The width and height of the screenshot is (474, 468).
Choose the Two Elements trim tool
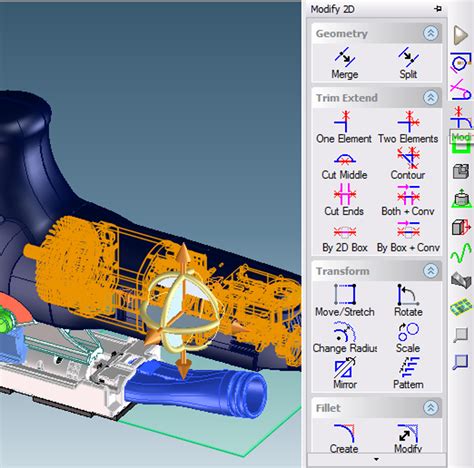coord(408,128)
